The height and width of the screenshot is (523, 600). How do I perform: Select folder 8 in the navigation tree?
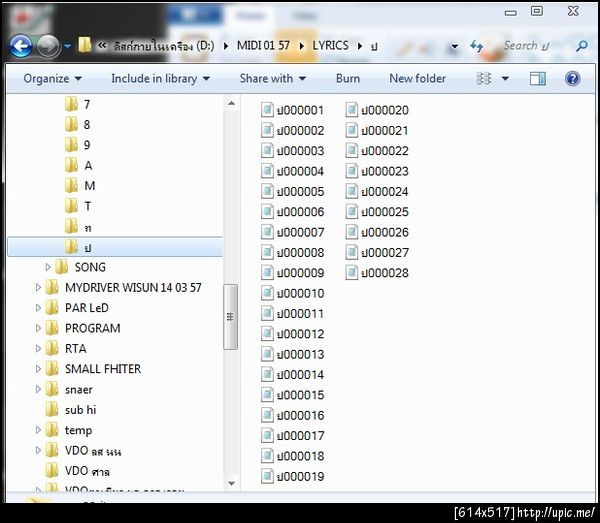78,124
